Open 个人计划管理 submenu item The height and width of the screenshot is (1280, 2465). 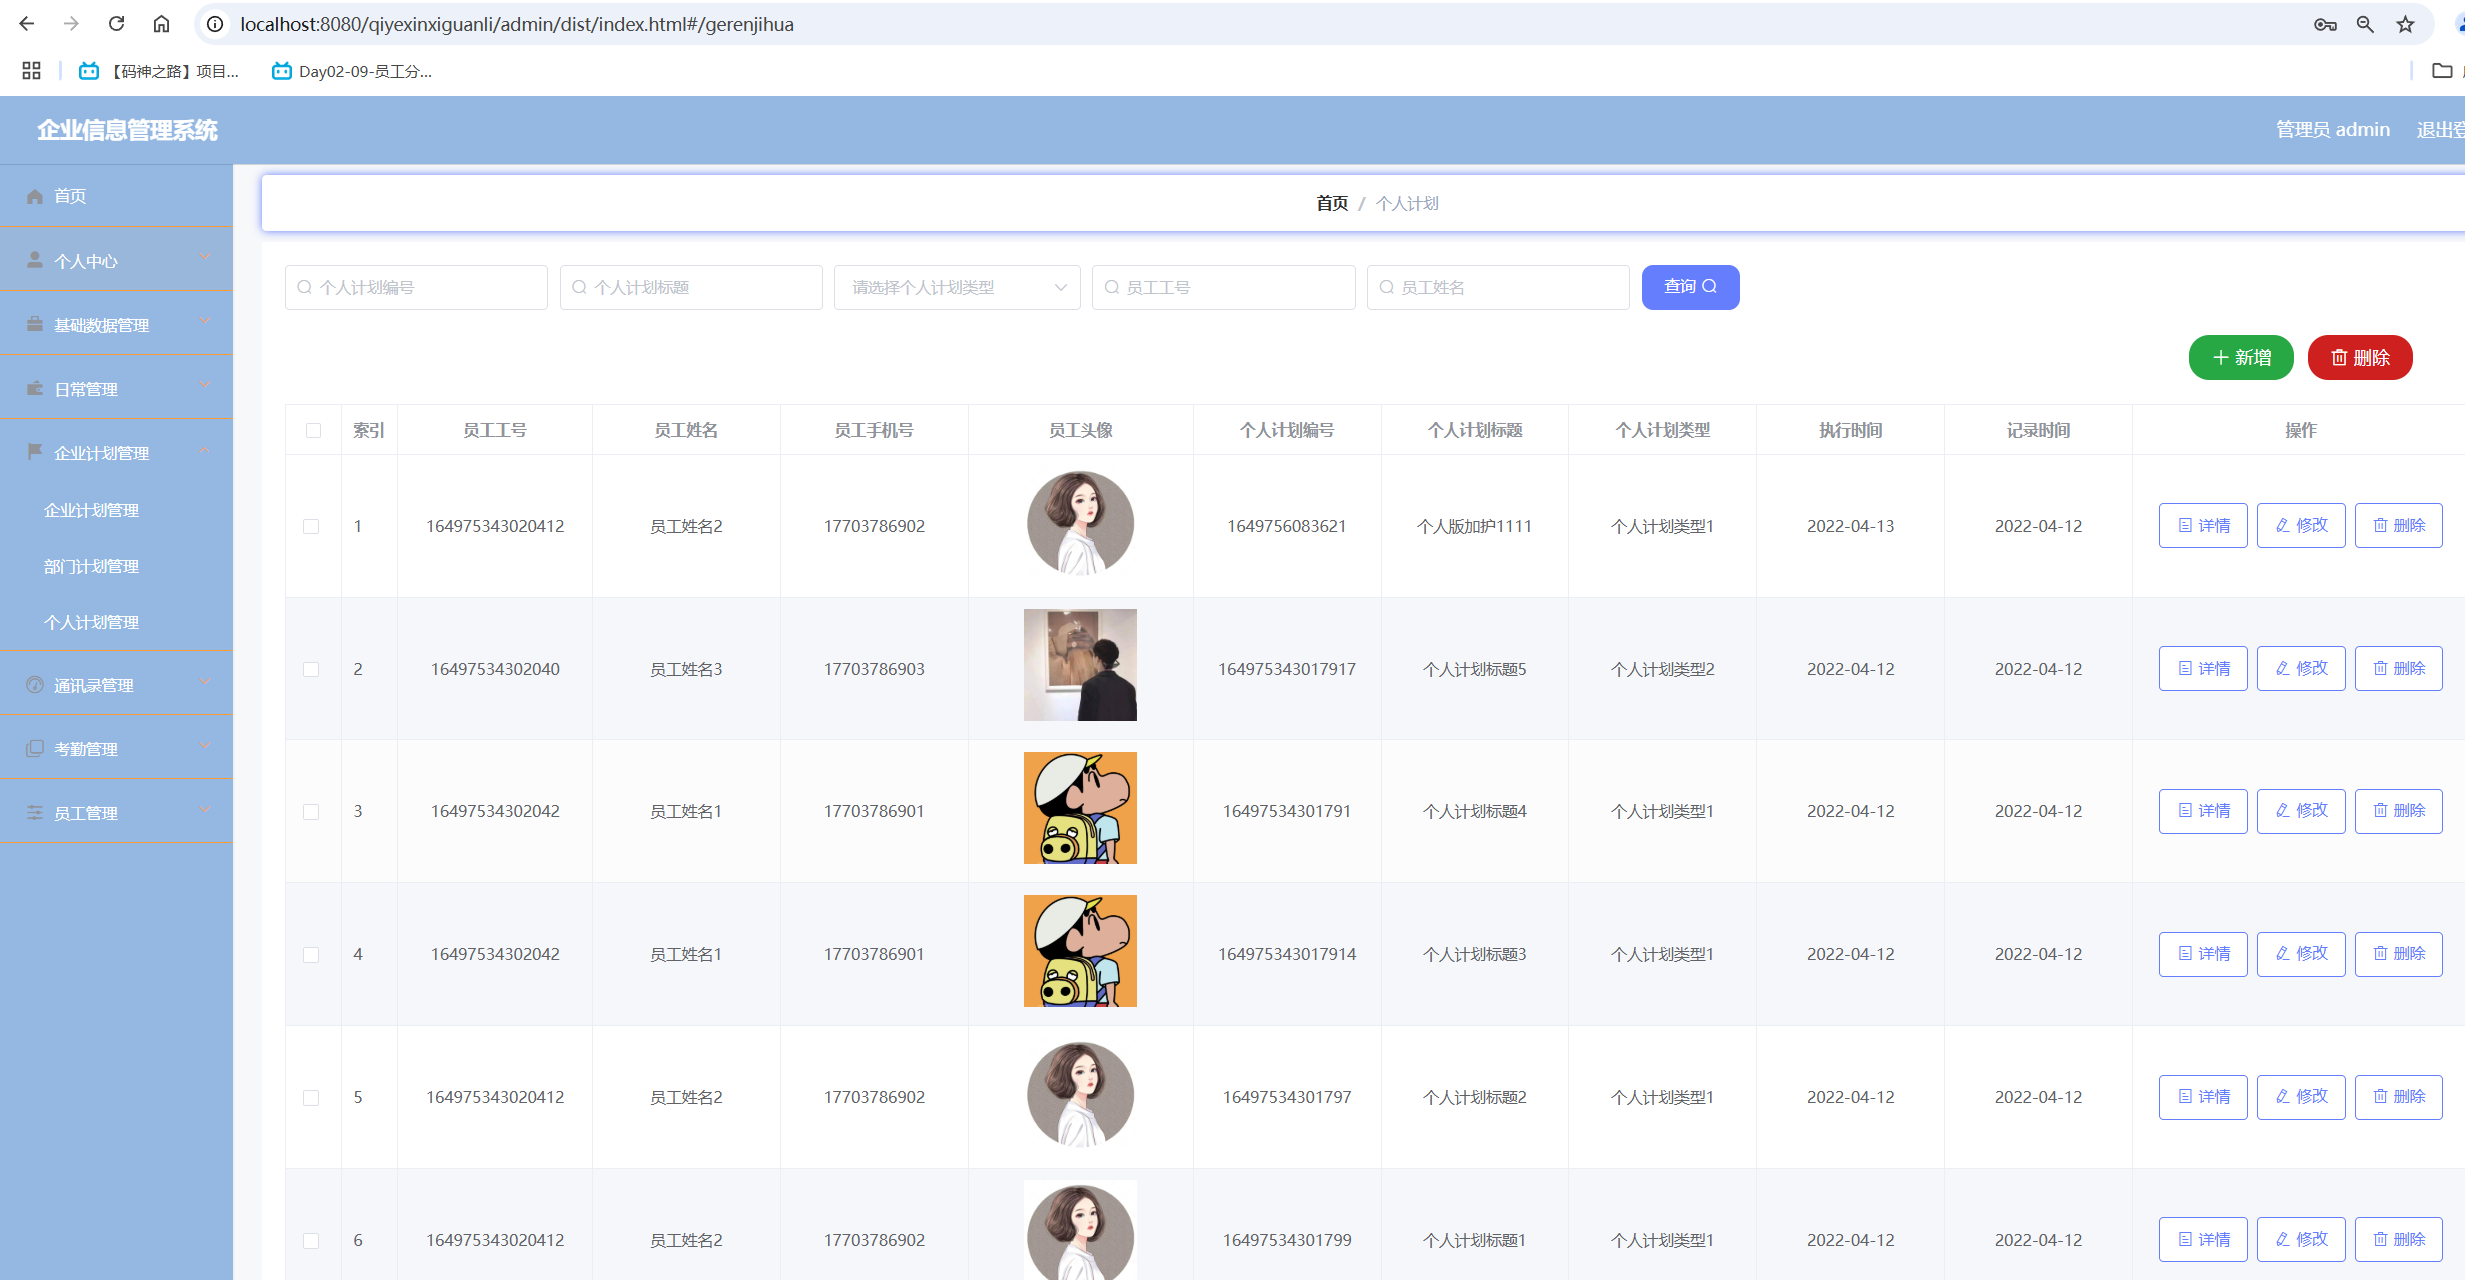91,622
